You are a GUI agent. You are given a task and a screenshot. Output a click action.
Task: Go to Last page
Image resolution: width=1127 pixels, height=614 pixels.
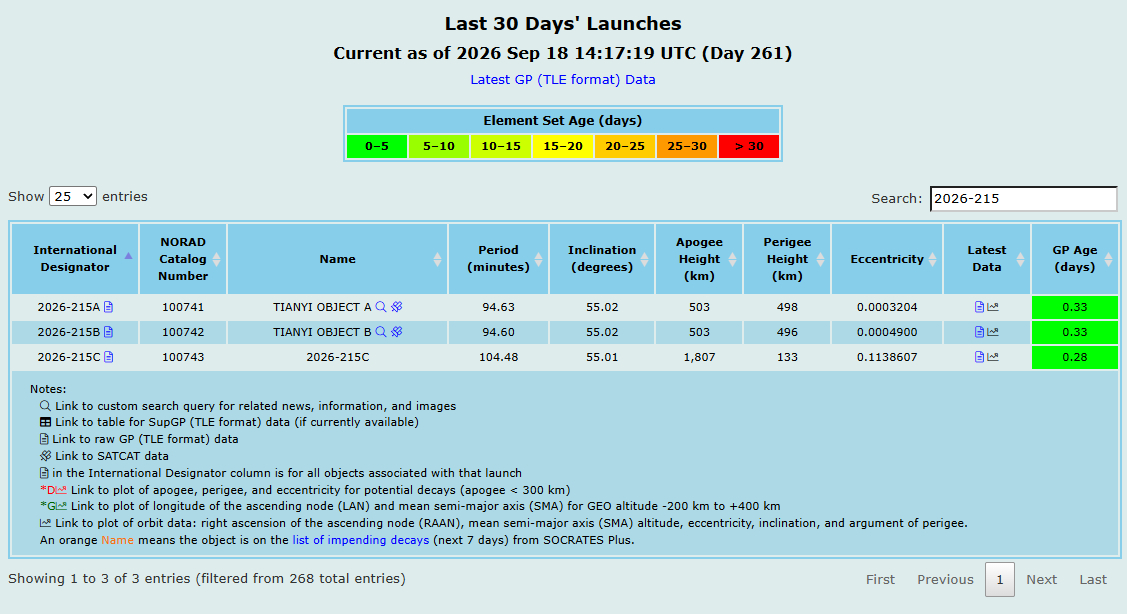[x=1093, y=579]
